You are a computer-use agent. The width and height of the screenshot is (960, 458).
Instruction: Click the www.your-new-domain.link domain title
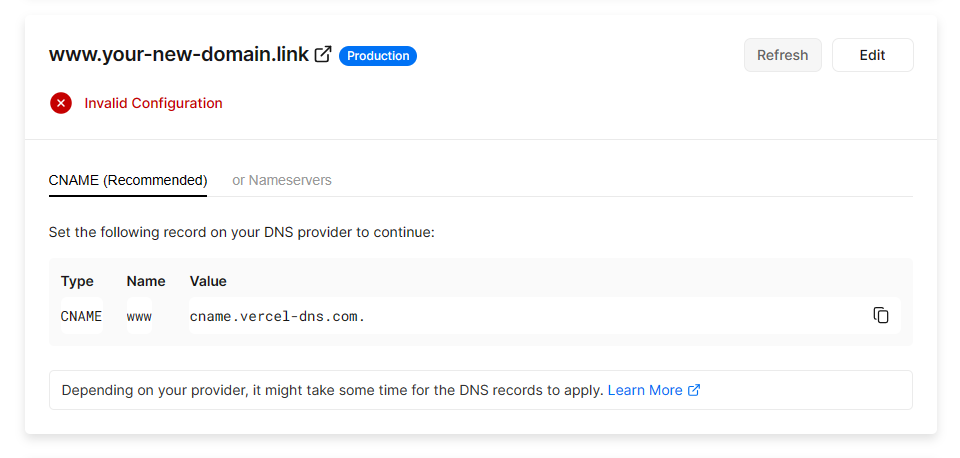point(180,55)
